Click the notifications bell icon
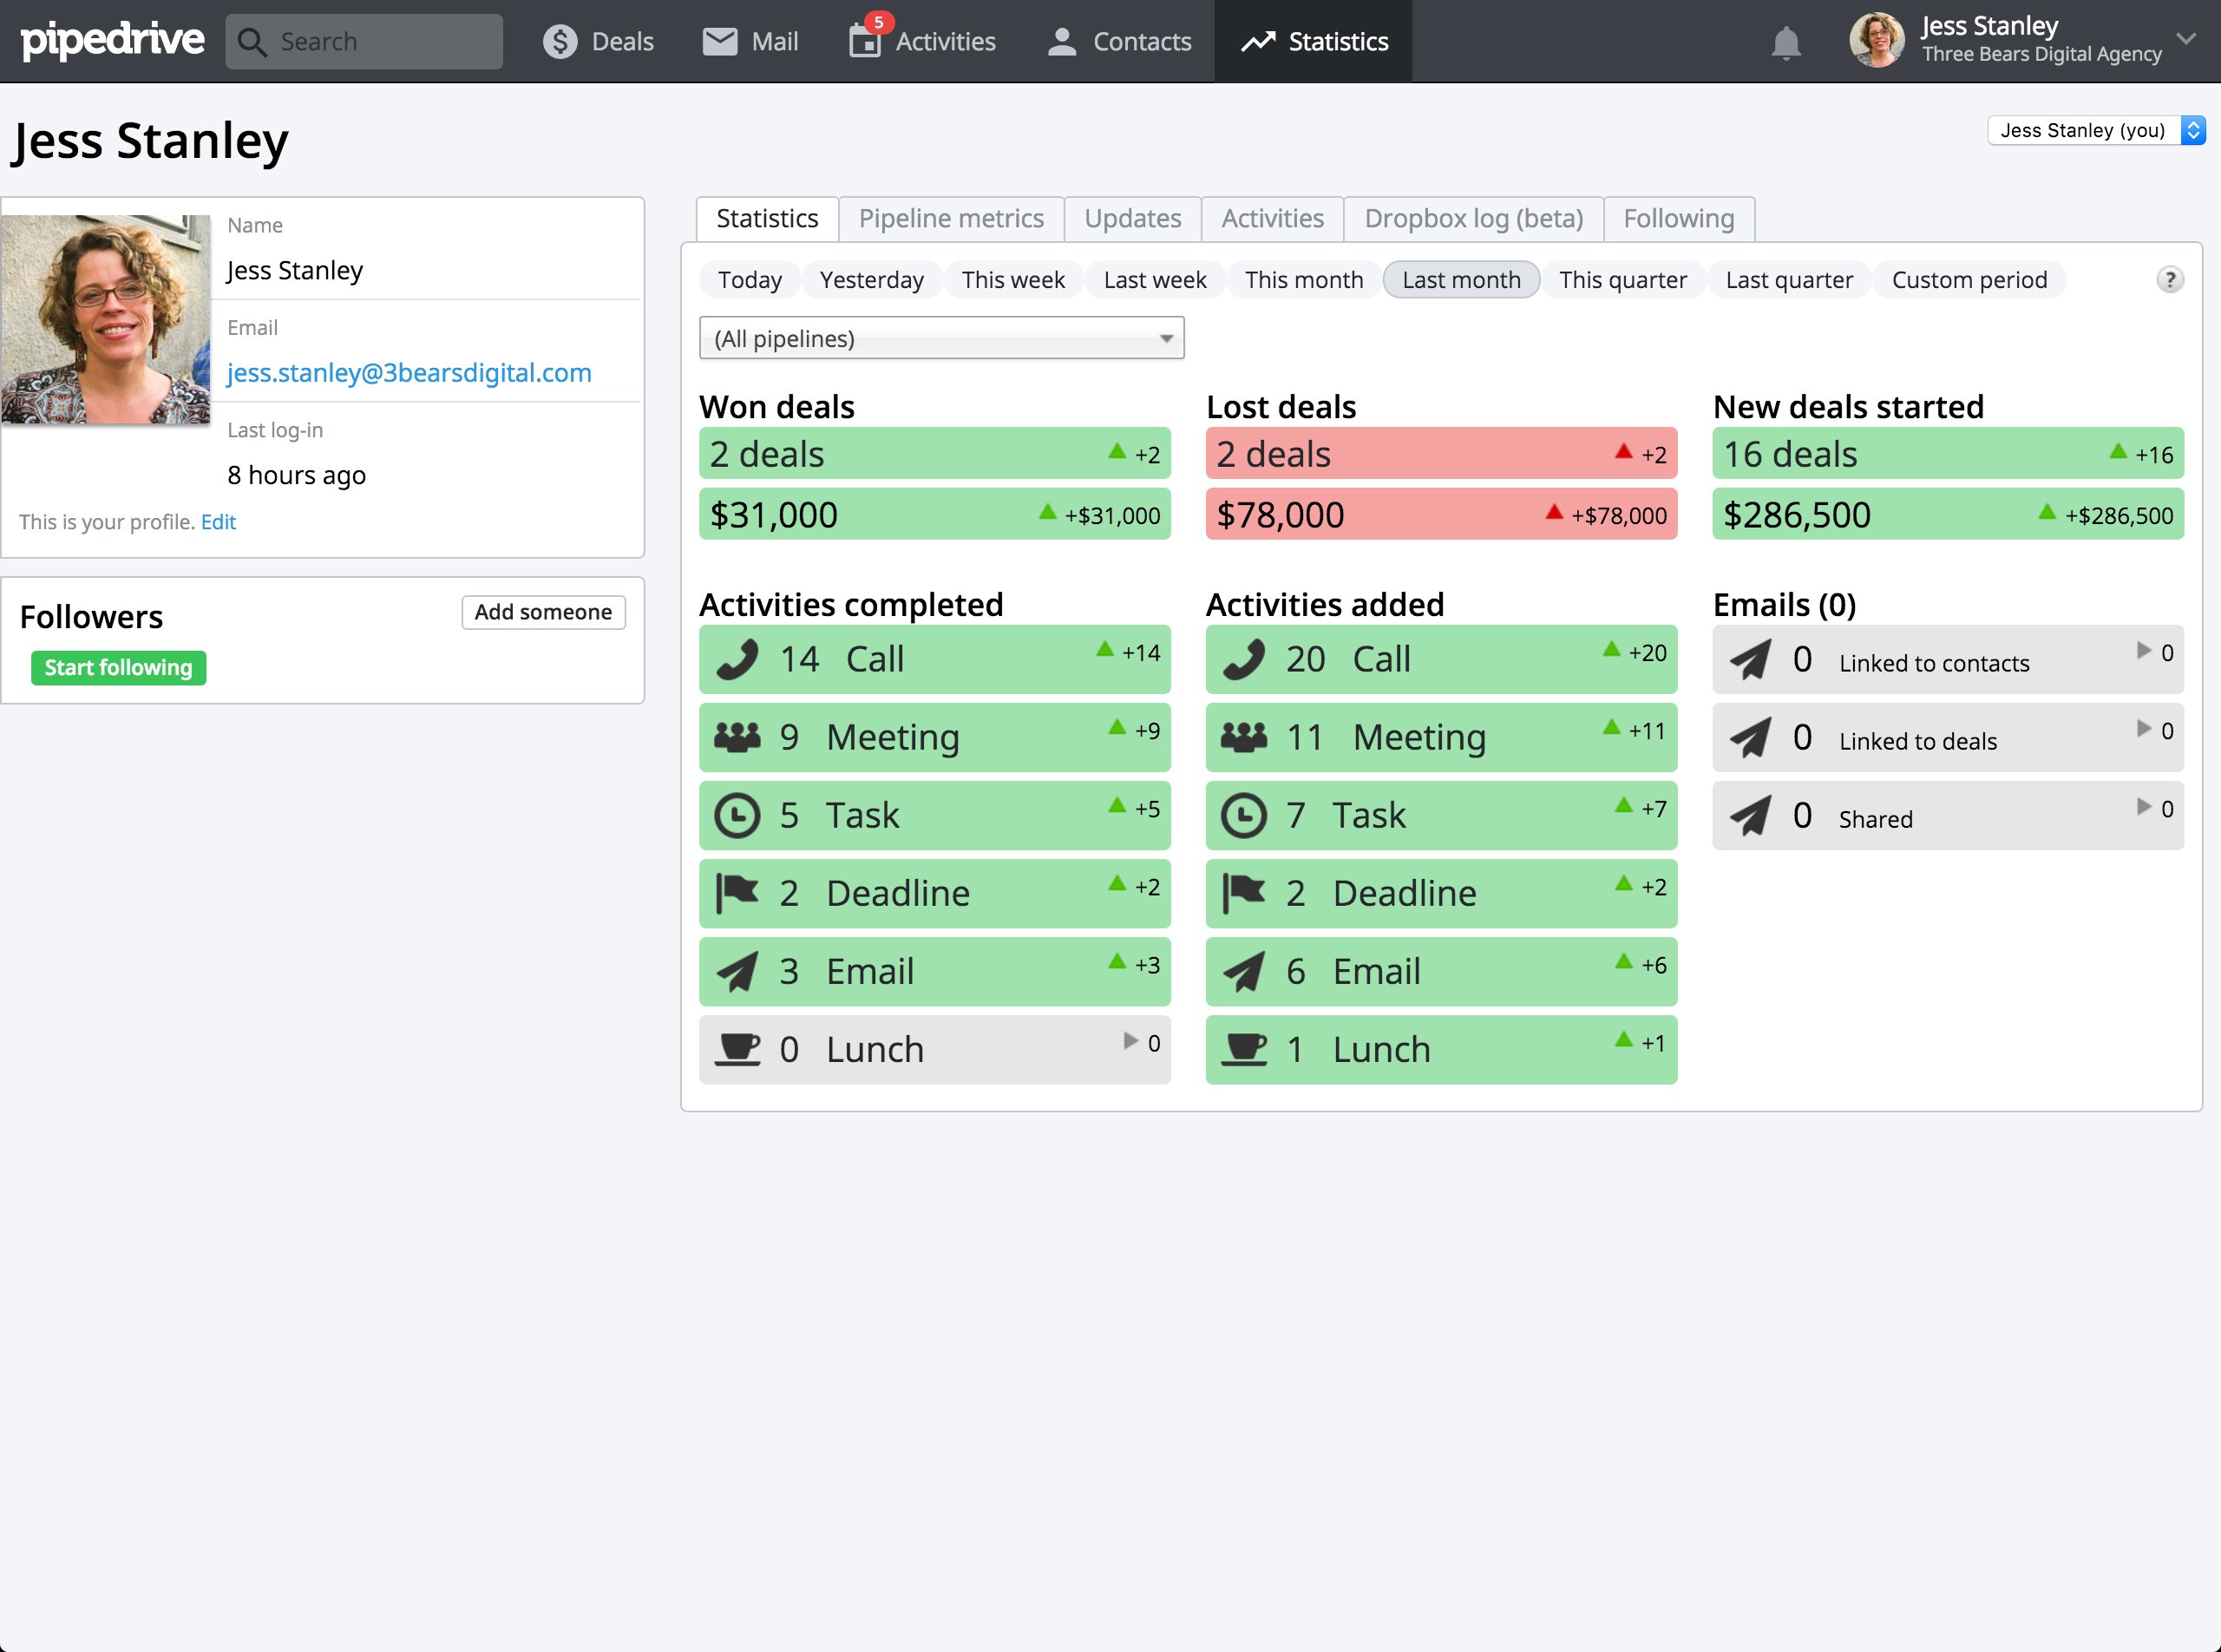 point(1785,42)
